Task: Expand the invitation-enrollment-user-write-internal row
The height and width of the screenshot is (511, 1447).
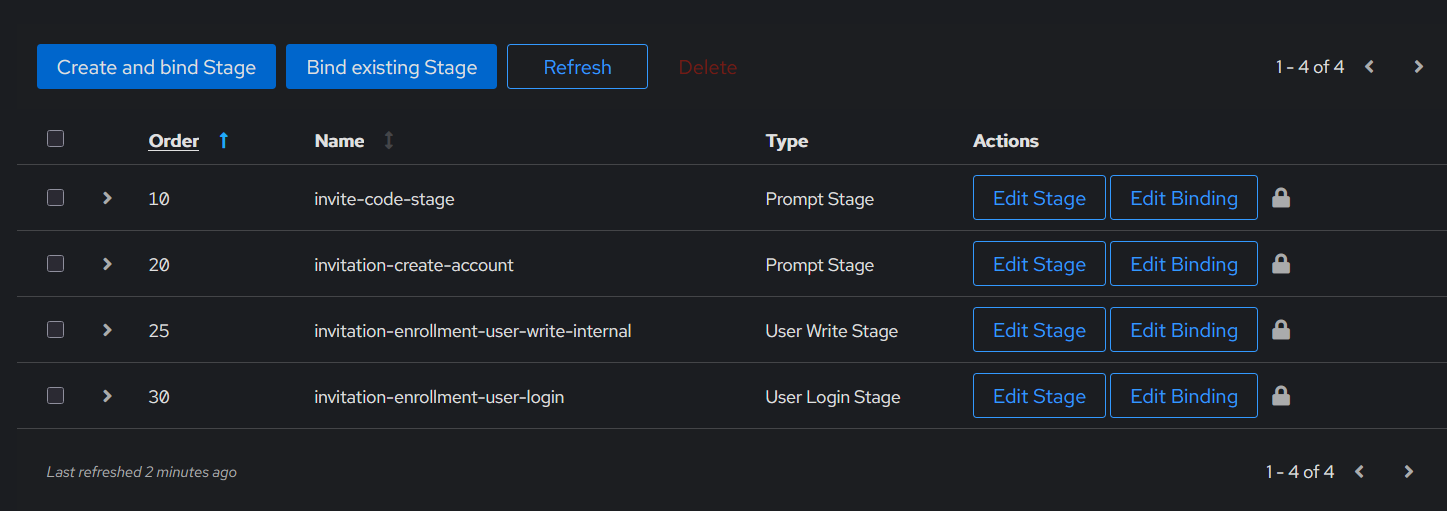Action: 107,330
